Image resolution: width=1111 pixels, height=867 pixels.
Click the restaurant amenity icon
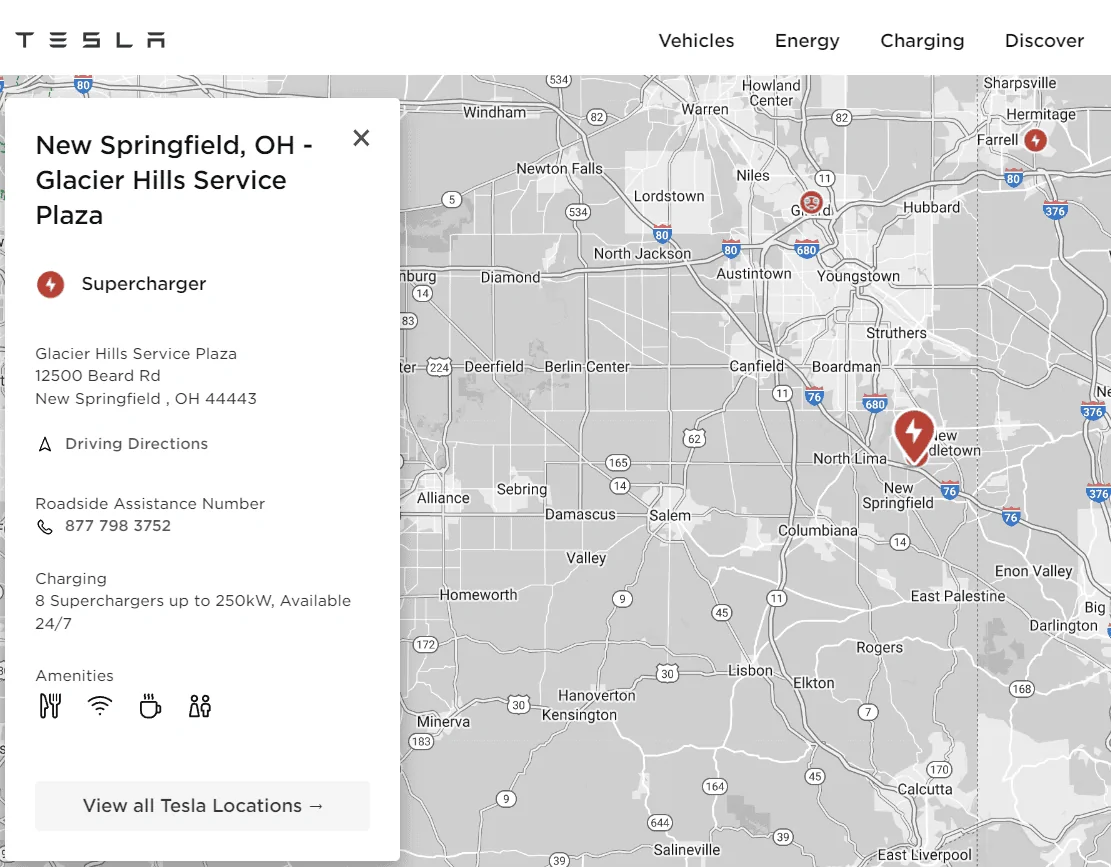49,706
